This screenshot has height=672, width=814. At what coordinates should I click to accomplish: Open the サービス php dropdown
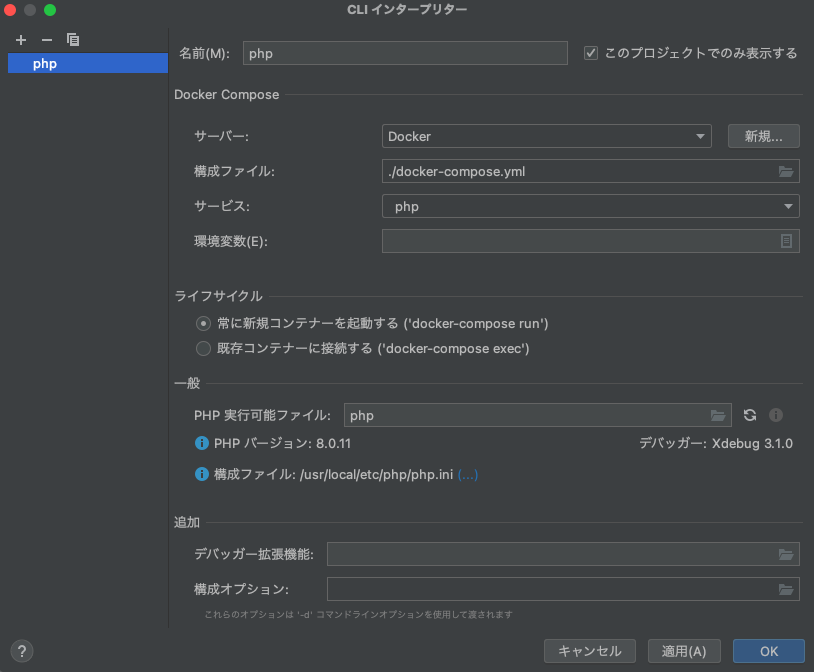click(x=591, y=207)
